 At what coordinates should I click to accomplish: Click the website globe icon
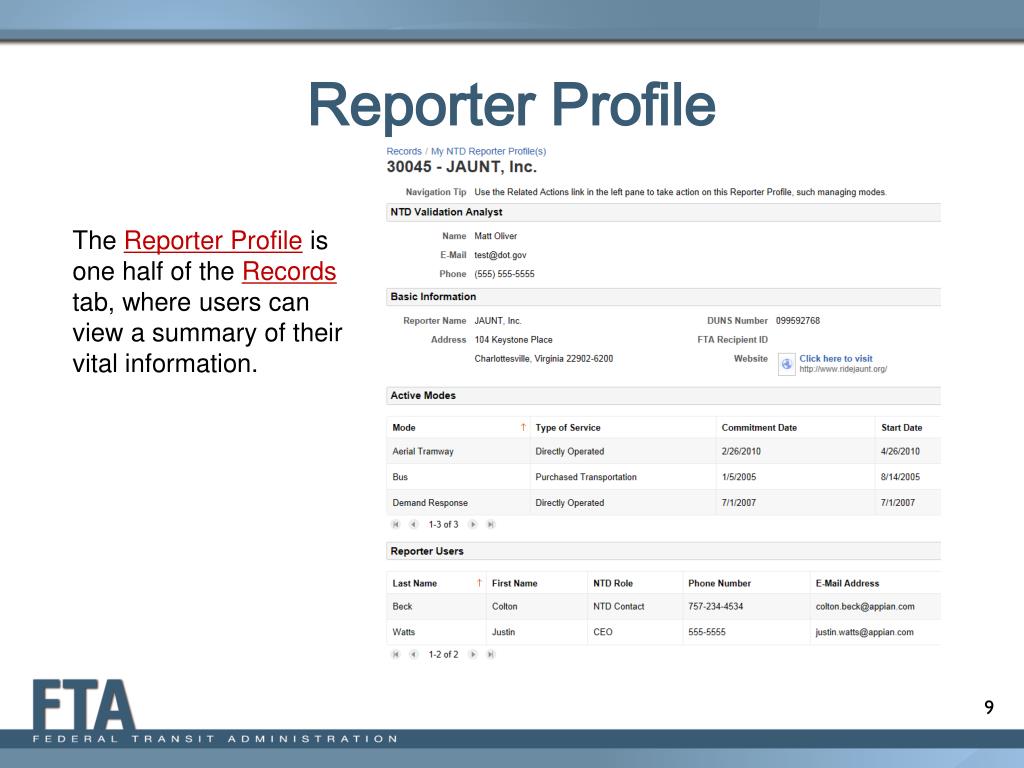tap(786, 364)
